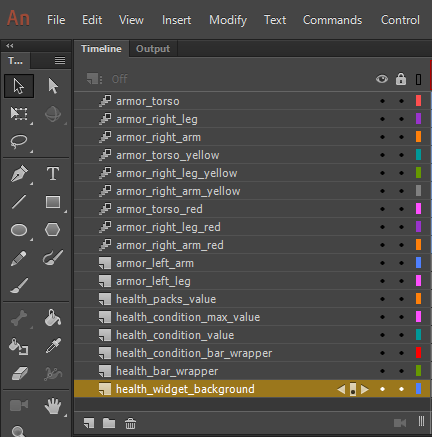432x437 pixels.
Task: Choose the Lasso tool
Action: pos(19,142)
